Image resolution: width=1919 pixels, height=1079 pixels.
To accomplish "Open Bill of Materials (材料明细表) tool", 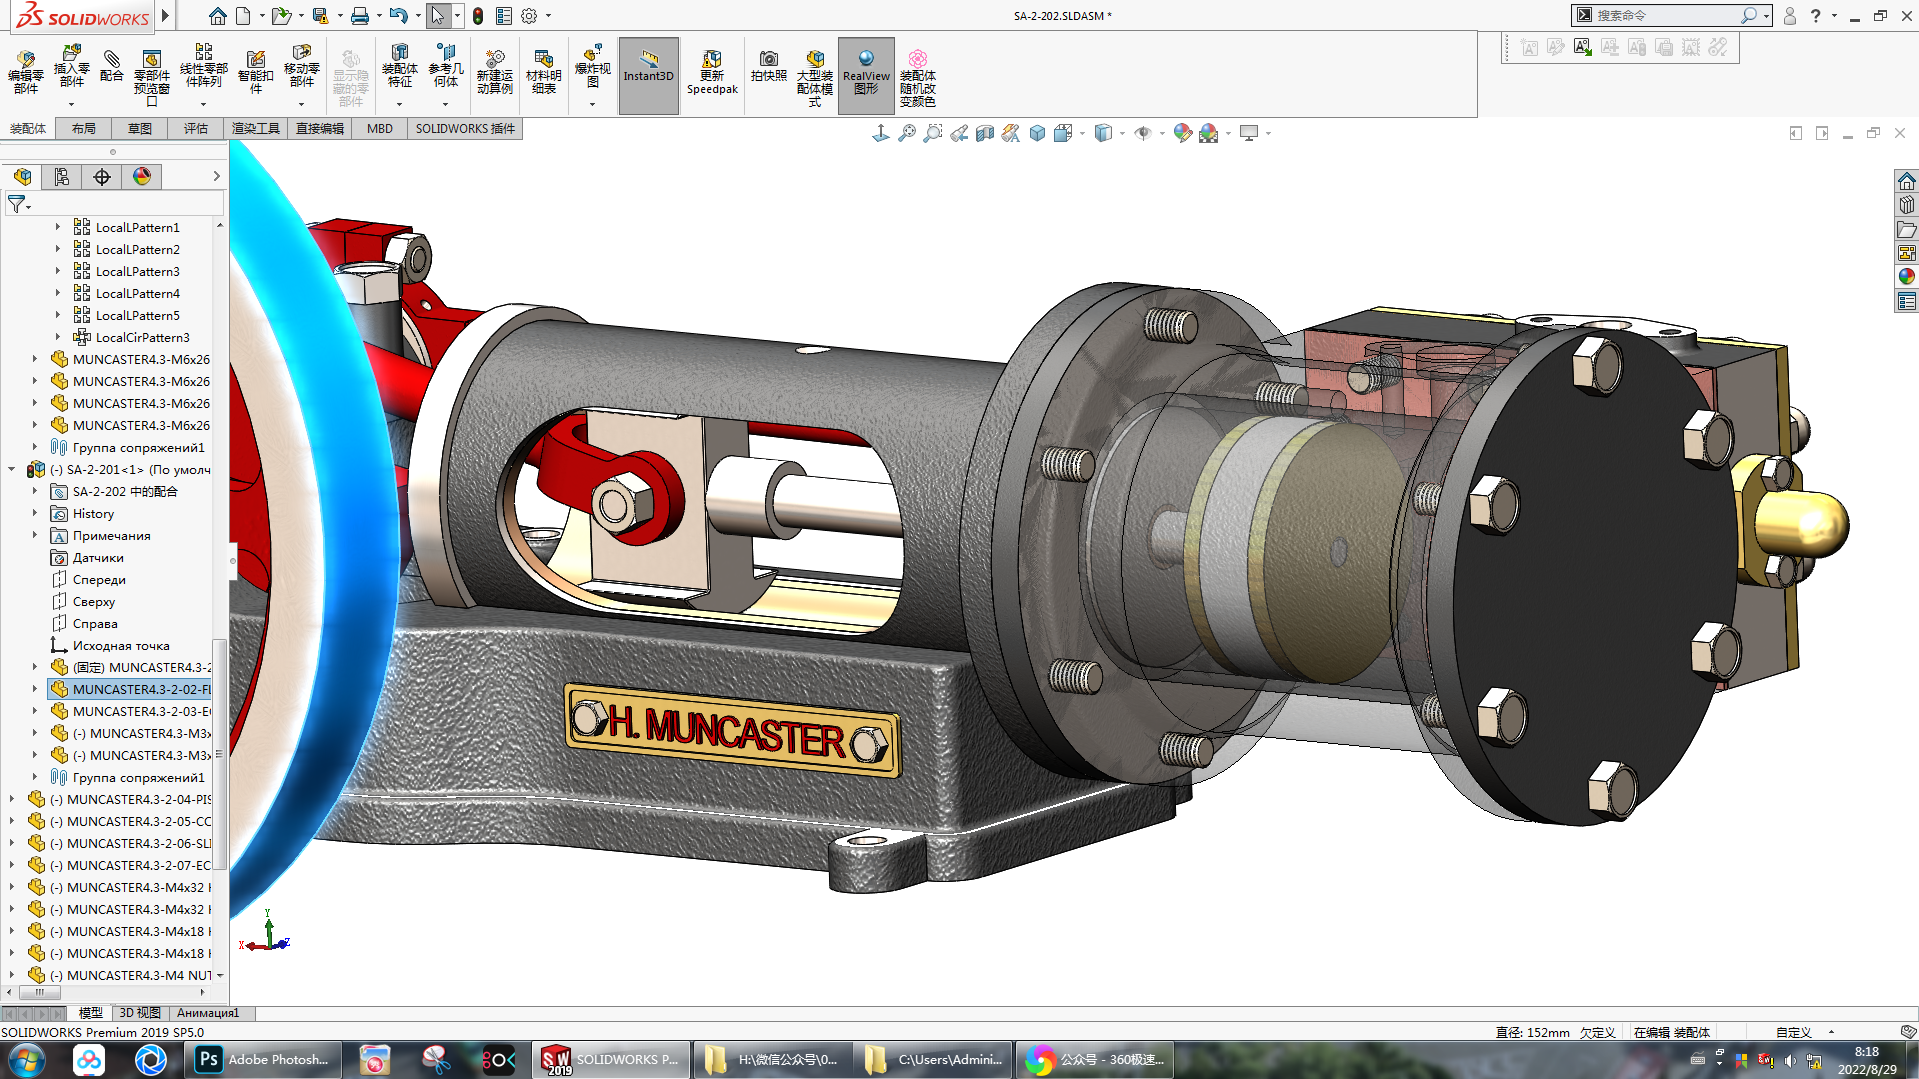I will 544,72.
